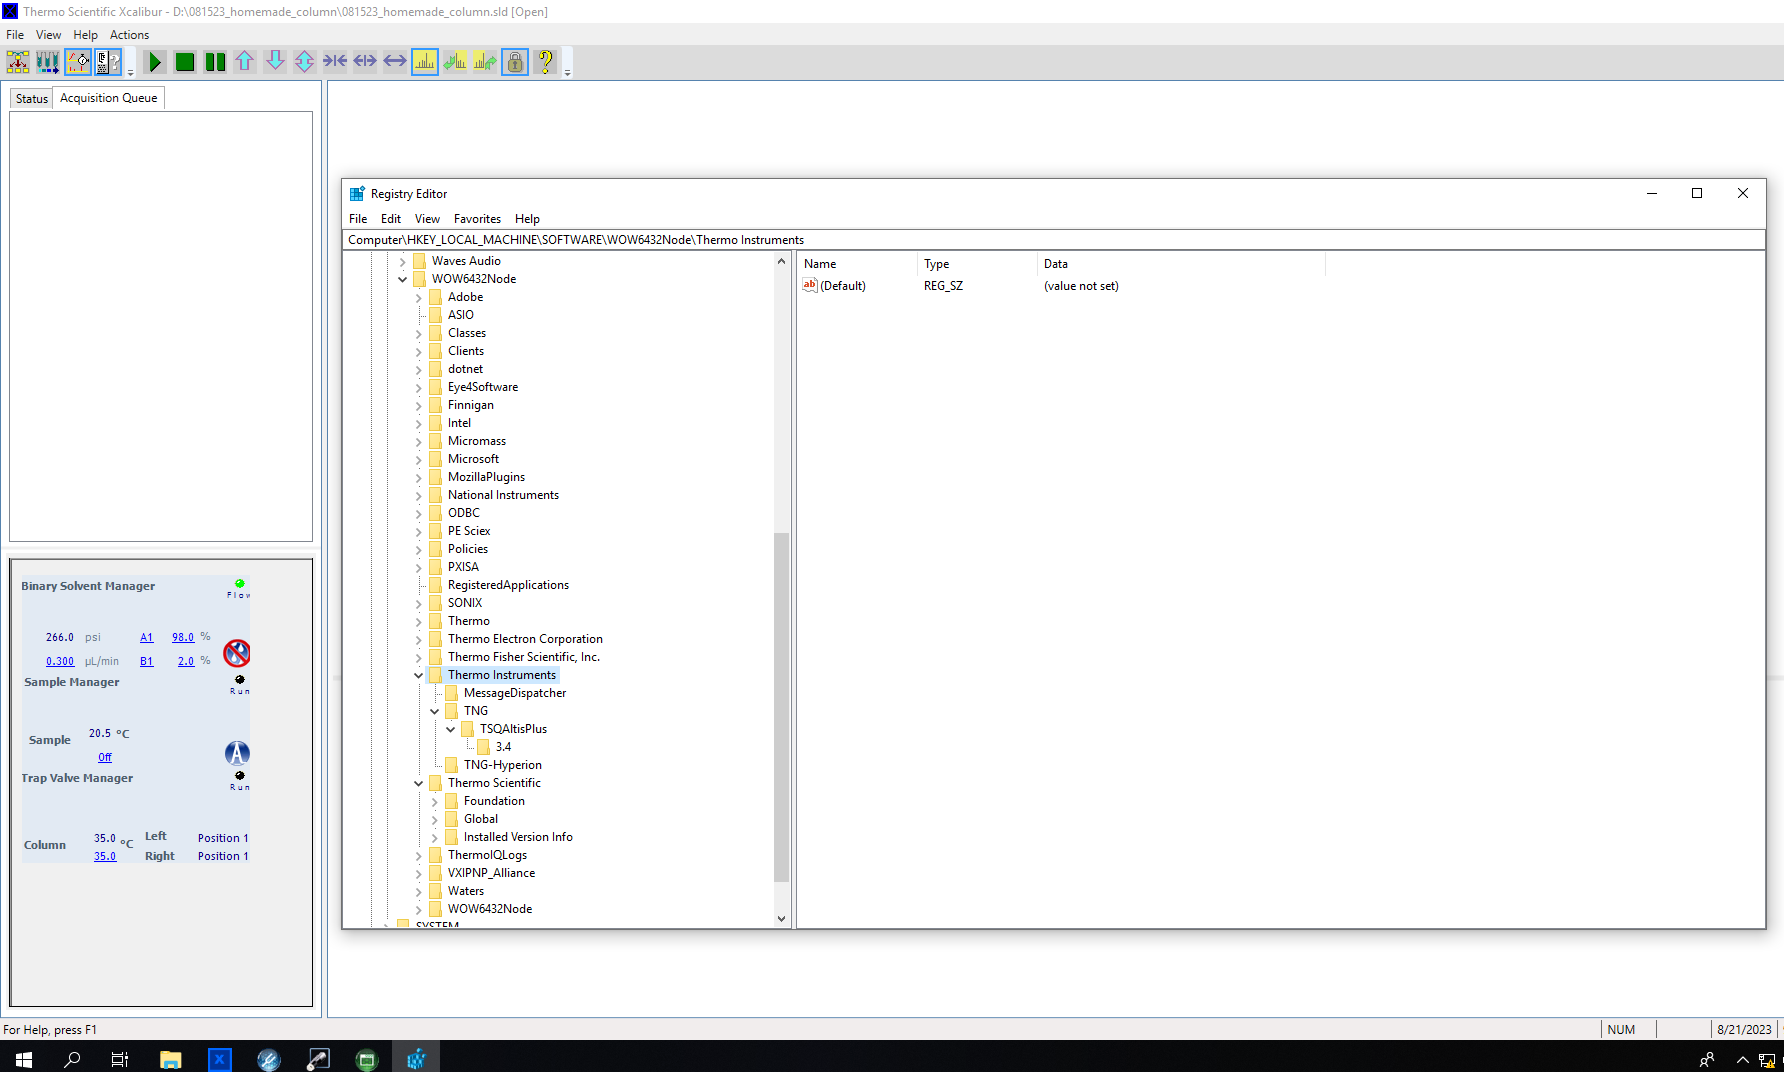Image resolution: width=1784 pixels, height=1072 pixels.
Task: Open the Favorites menu in Registry Editor
Action: [477, 219]
